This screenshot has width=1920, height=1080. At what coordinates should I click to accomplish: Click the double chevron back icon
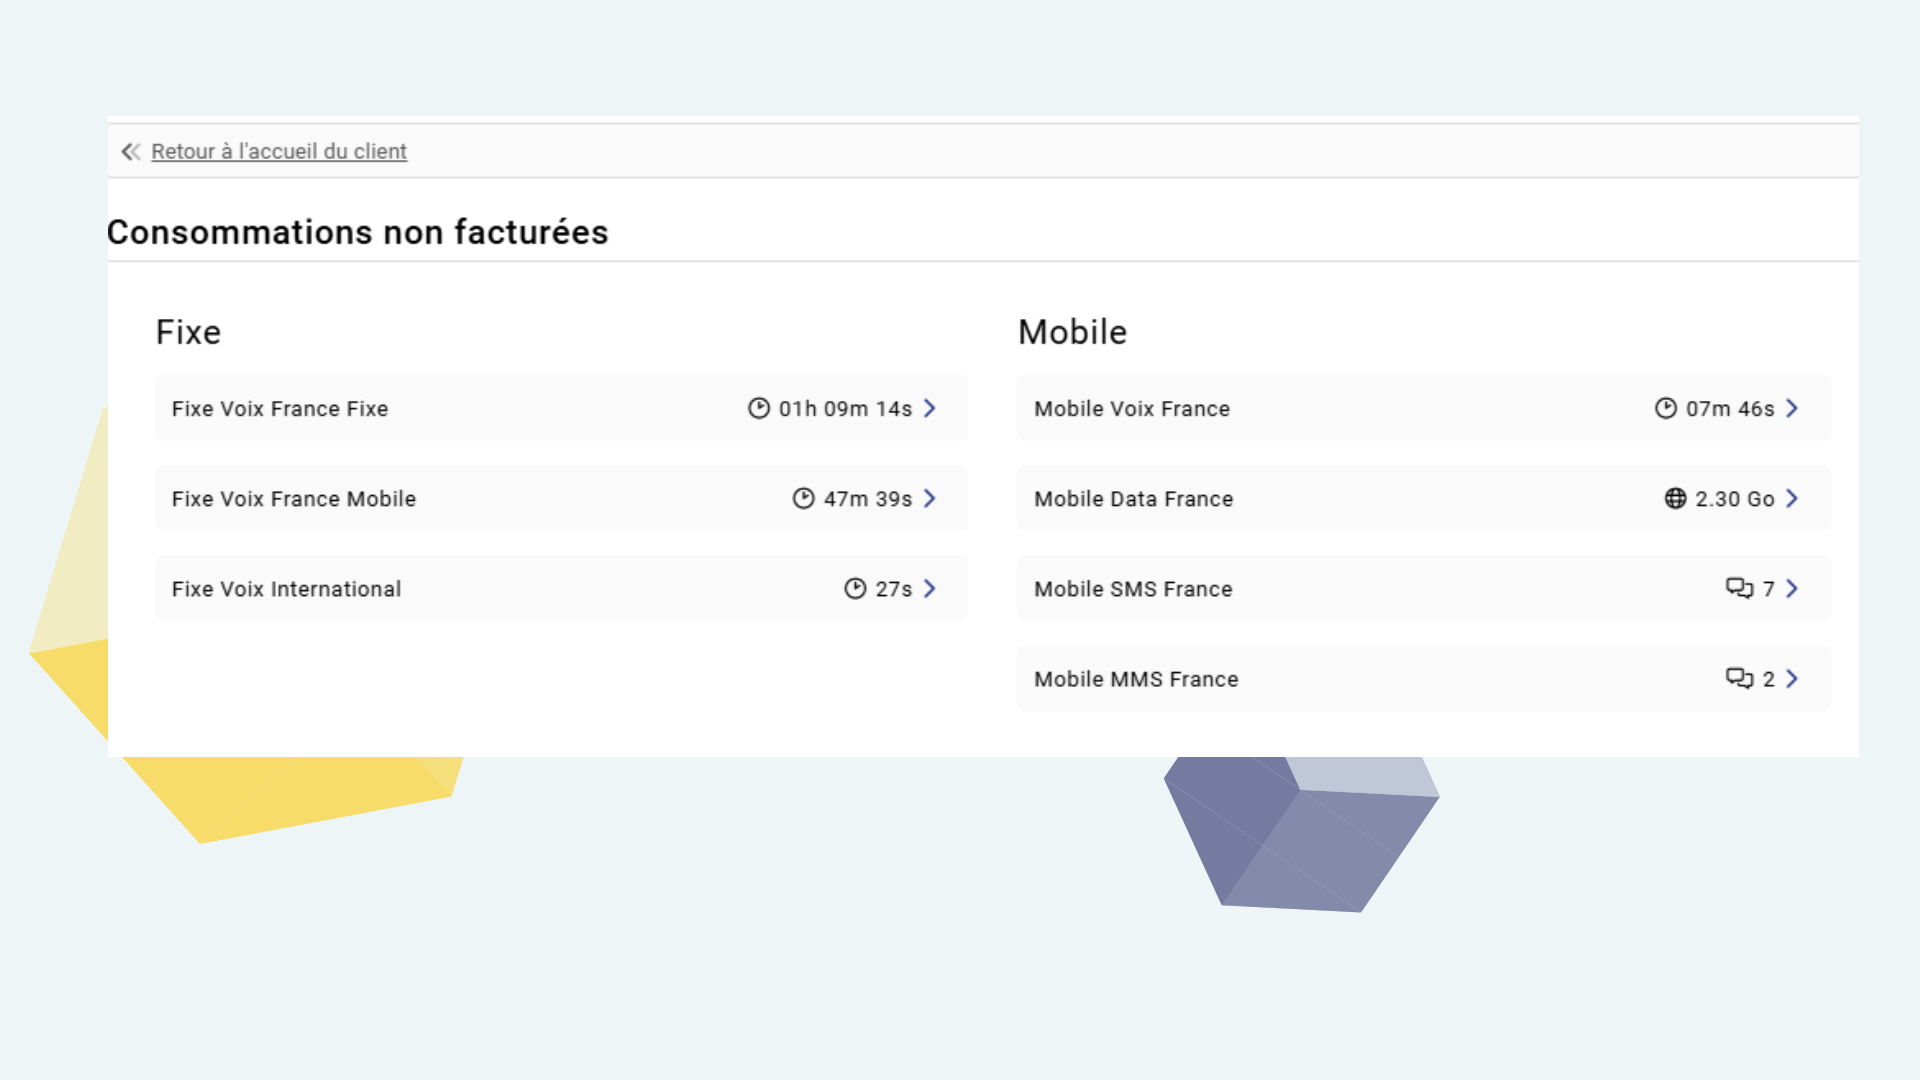[x=131, y=151]
